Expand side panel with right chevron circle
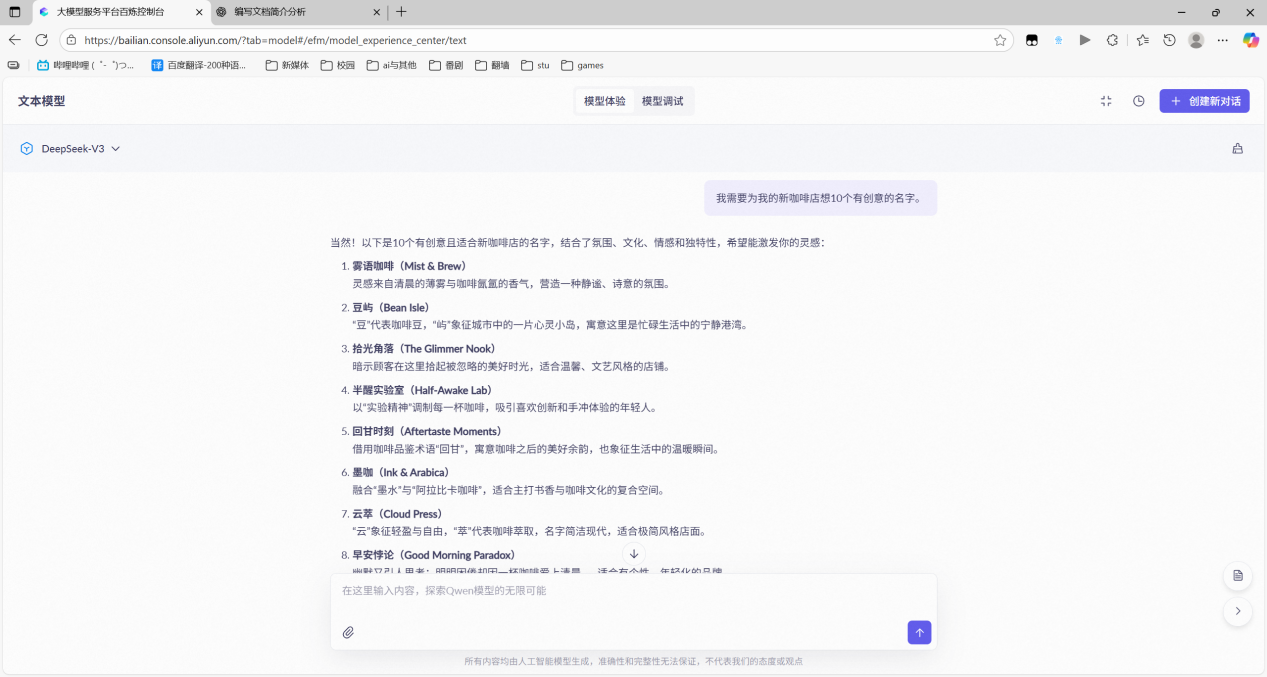The height and width of the screenshot is (677, 1267). pyautogui.click(x=1238, y=611)
